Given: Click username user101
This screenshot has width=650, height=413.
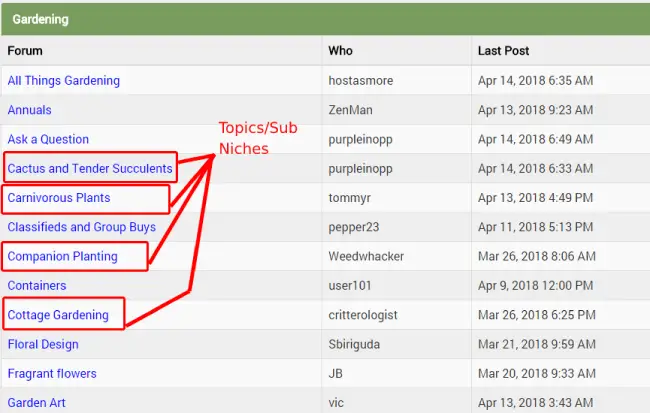Looking at the screenshot, I should tap(349, 286).
